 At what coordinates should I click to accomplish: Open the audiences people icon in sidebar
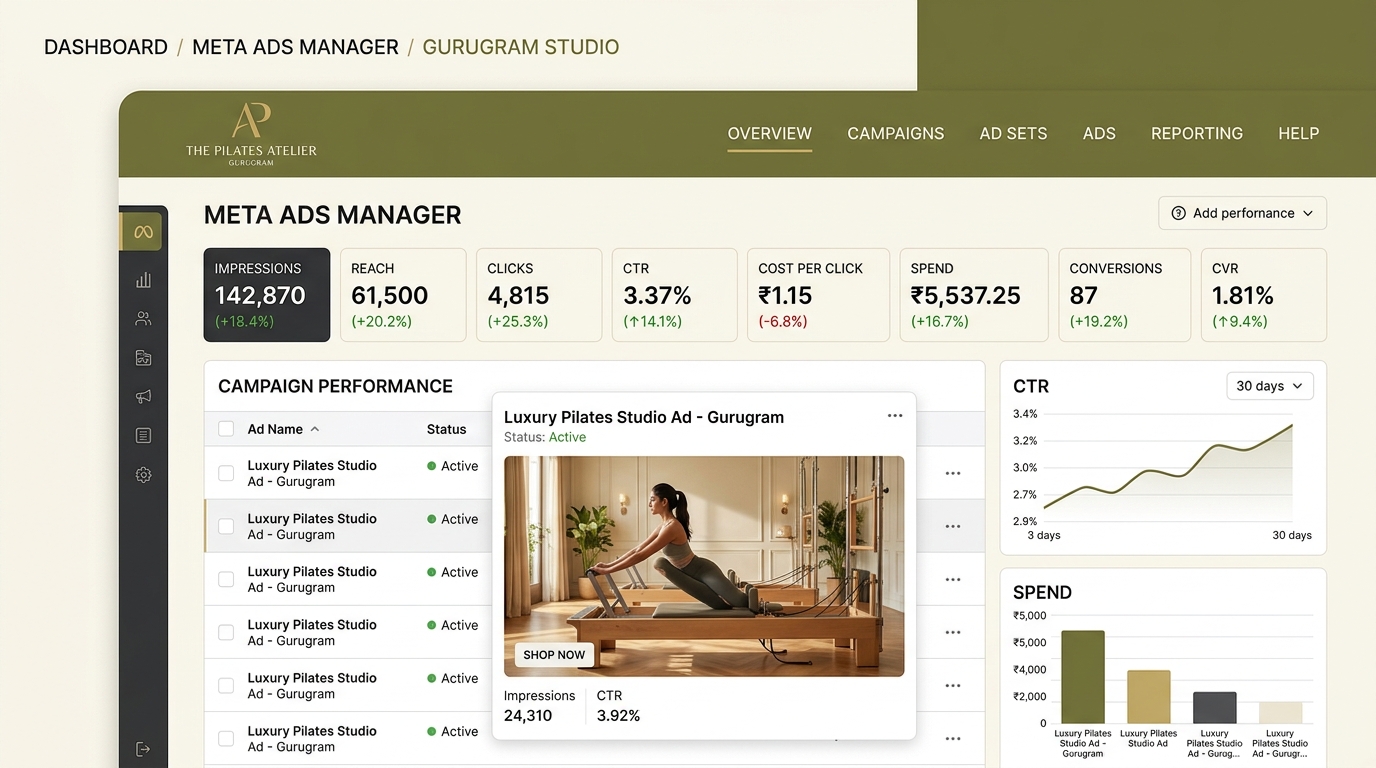(143, 319)
